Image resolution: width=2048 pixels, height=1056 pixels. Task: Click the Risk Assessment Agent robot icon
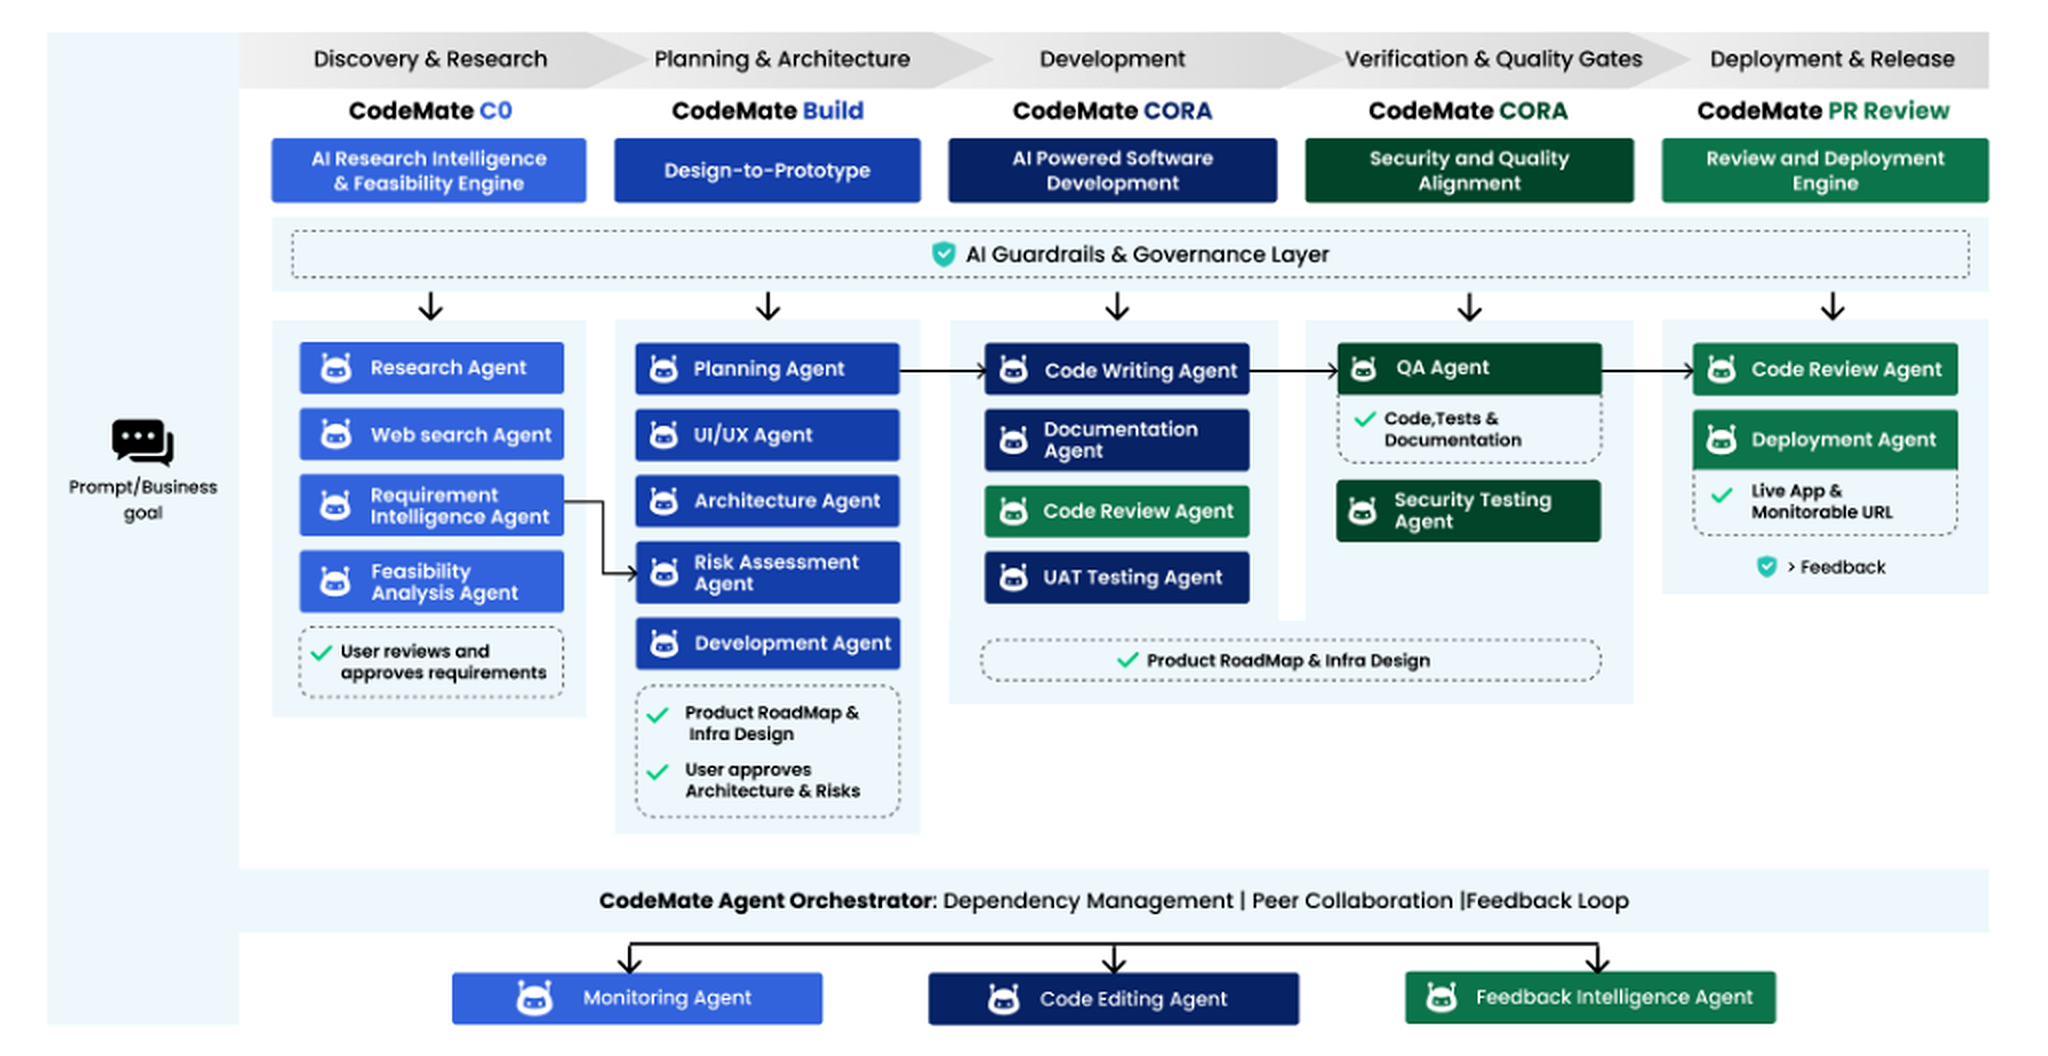[664, 572]
